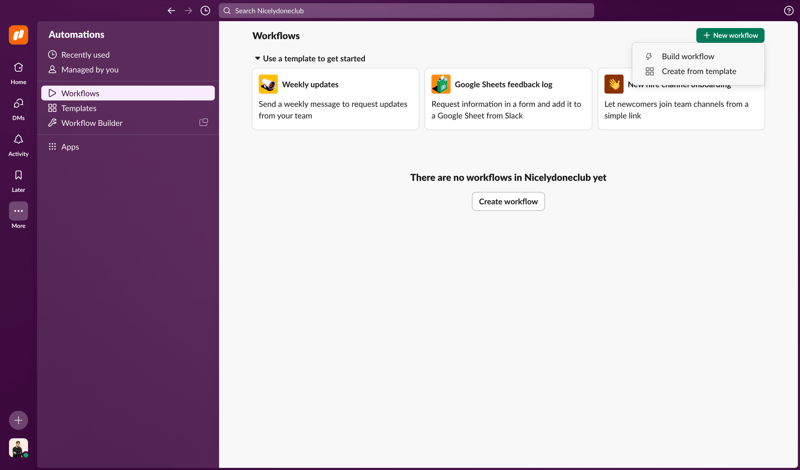Choose Build workflow from the dropdown
The image size is (800, 470).
698,56
